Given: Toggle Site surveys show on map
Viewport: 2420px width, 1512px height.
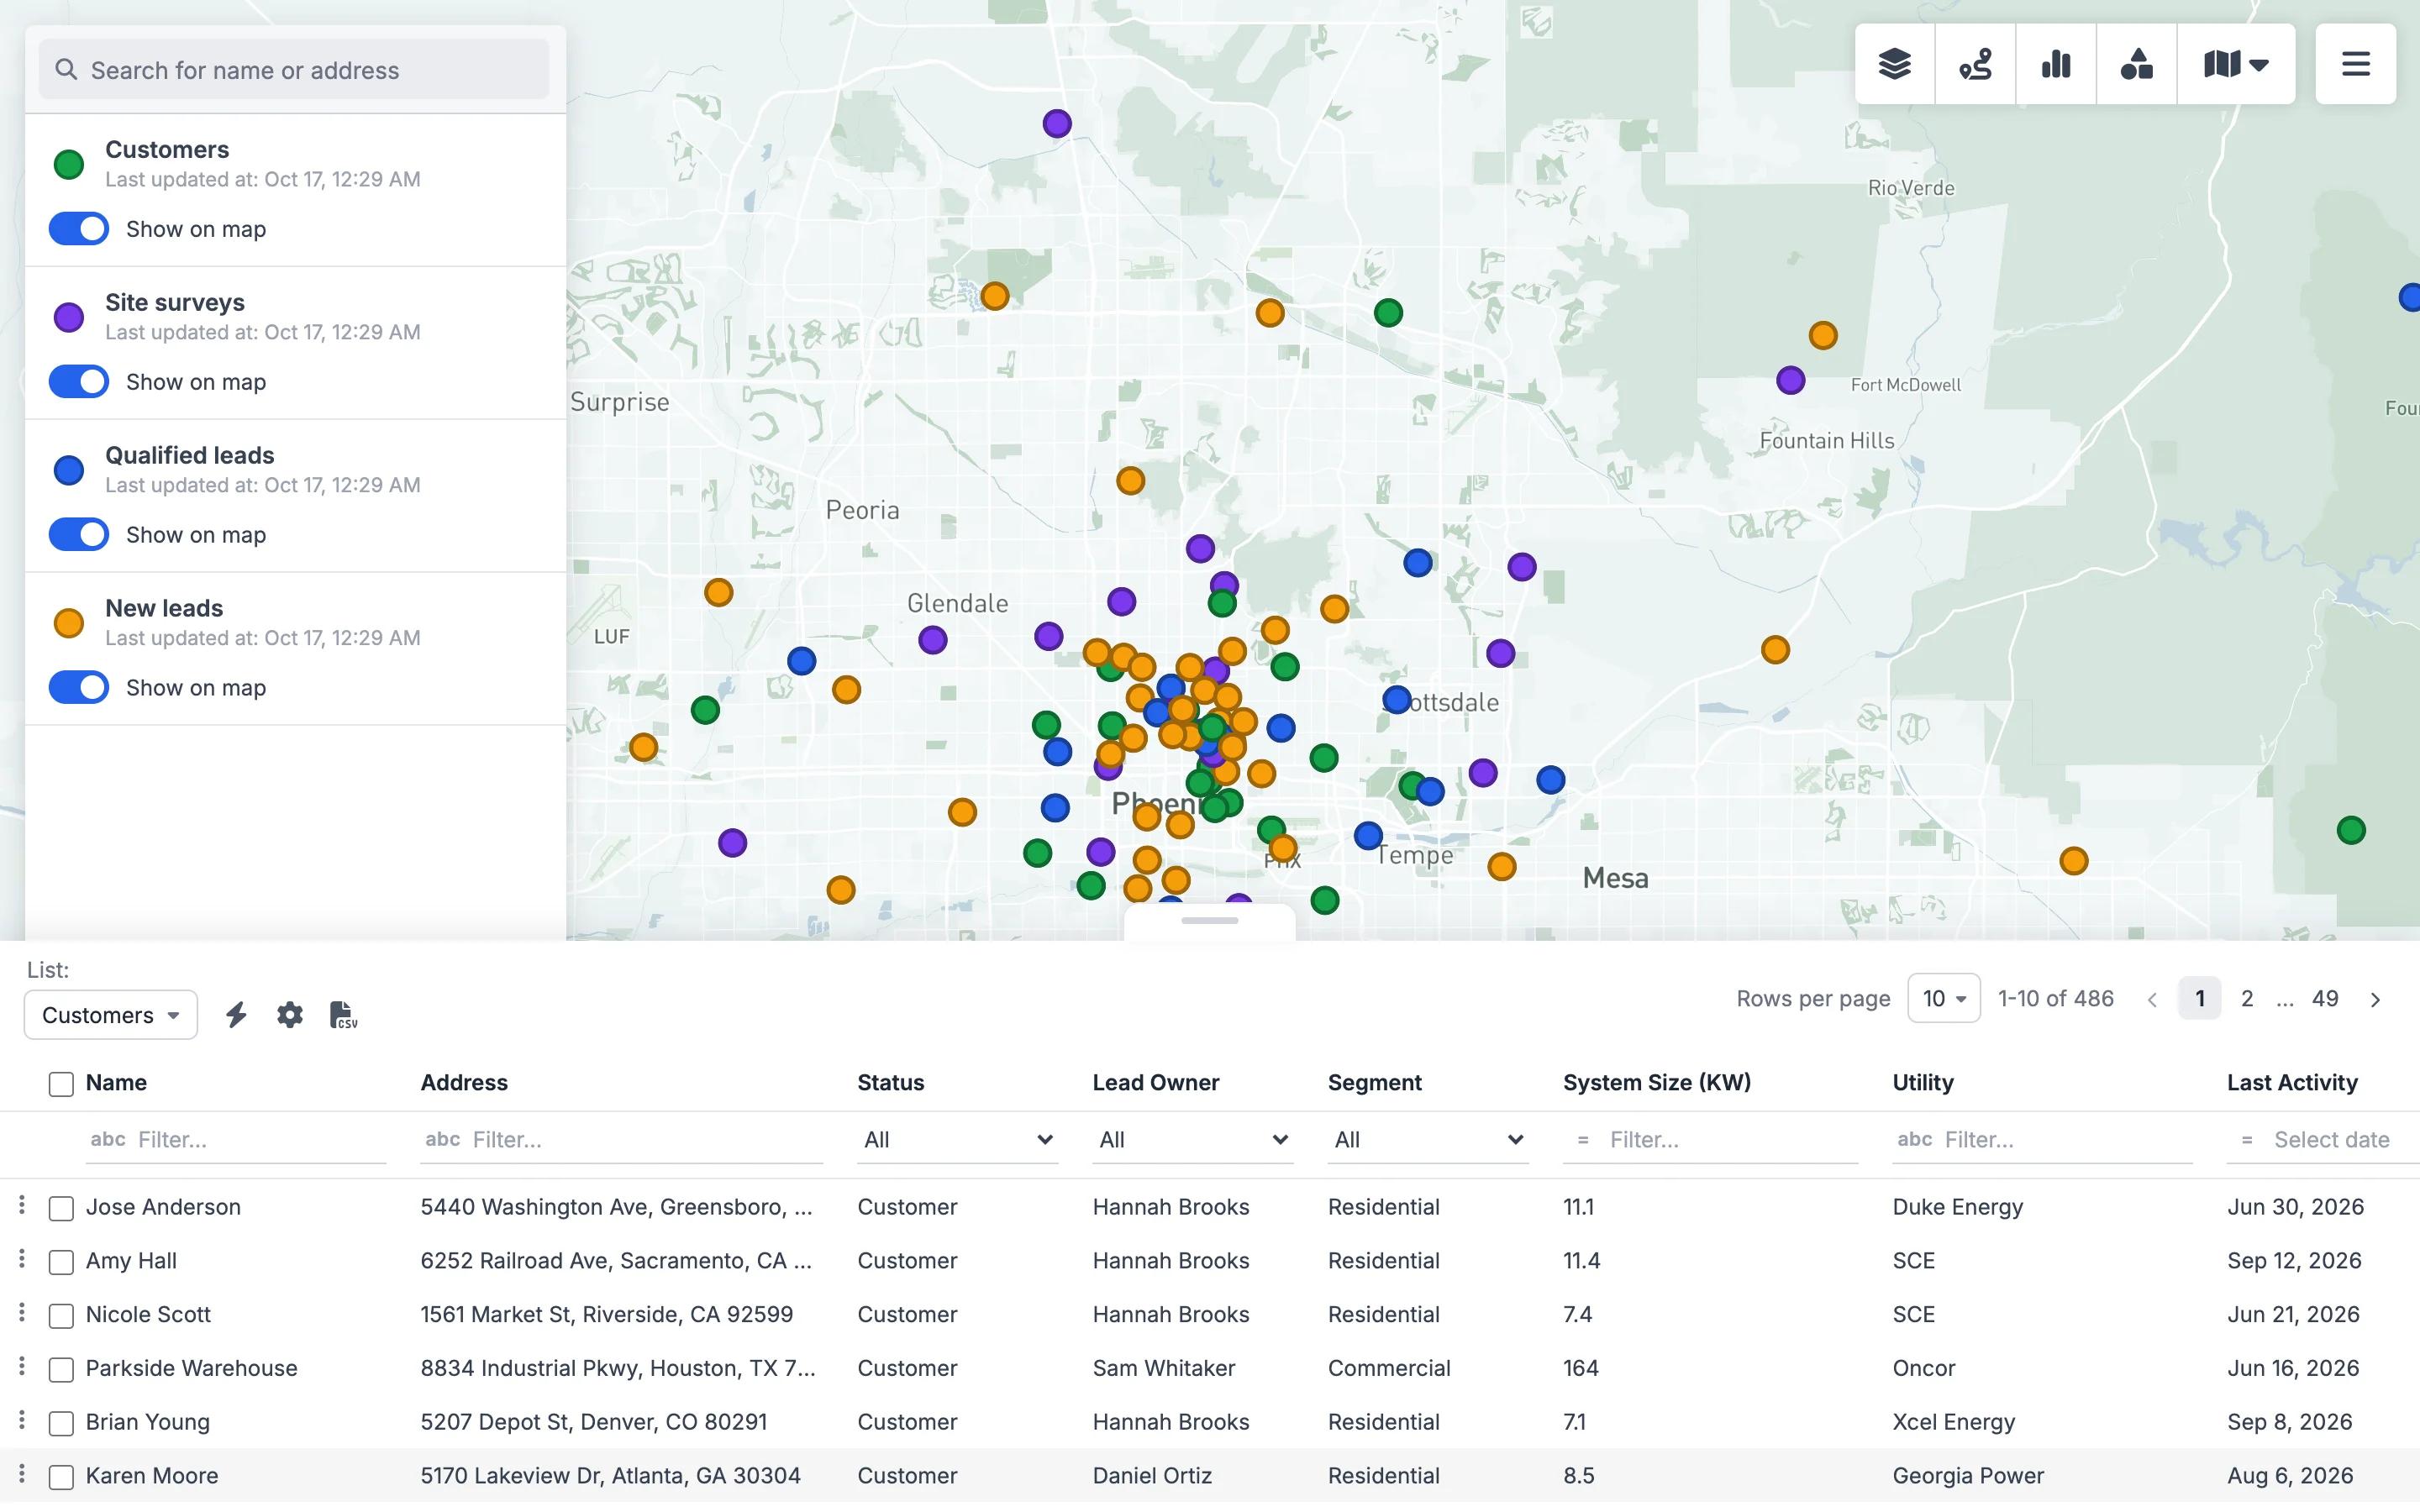Looking at the screenshot, I should [x=79, y=382].
